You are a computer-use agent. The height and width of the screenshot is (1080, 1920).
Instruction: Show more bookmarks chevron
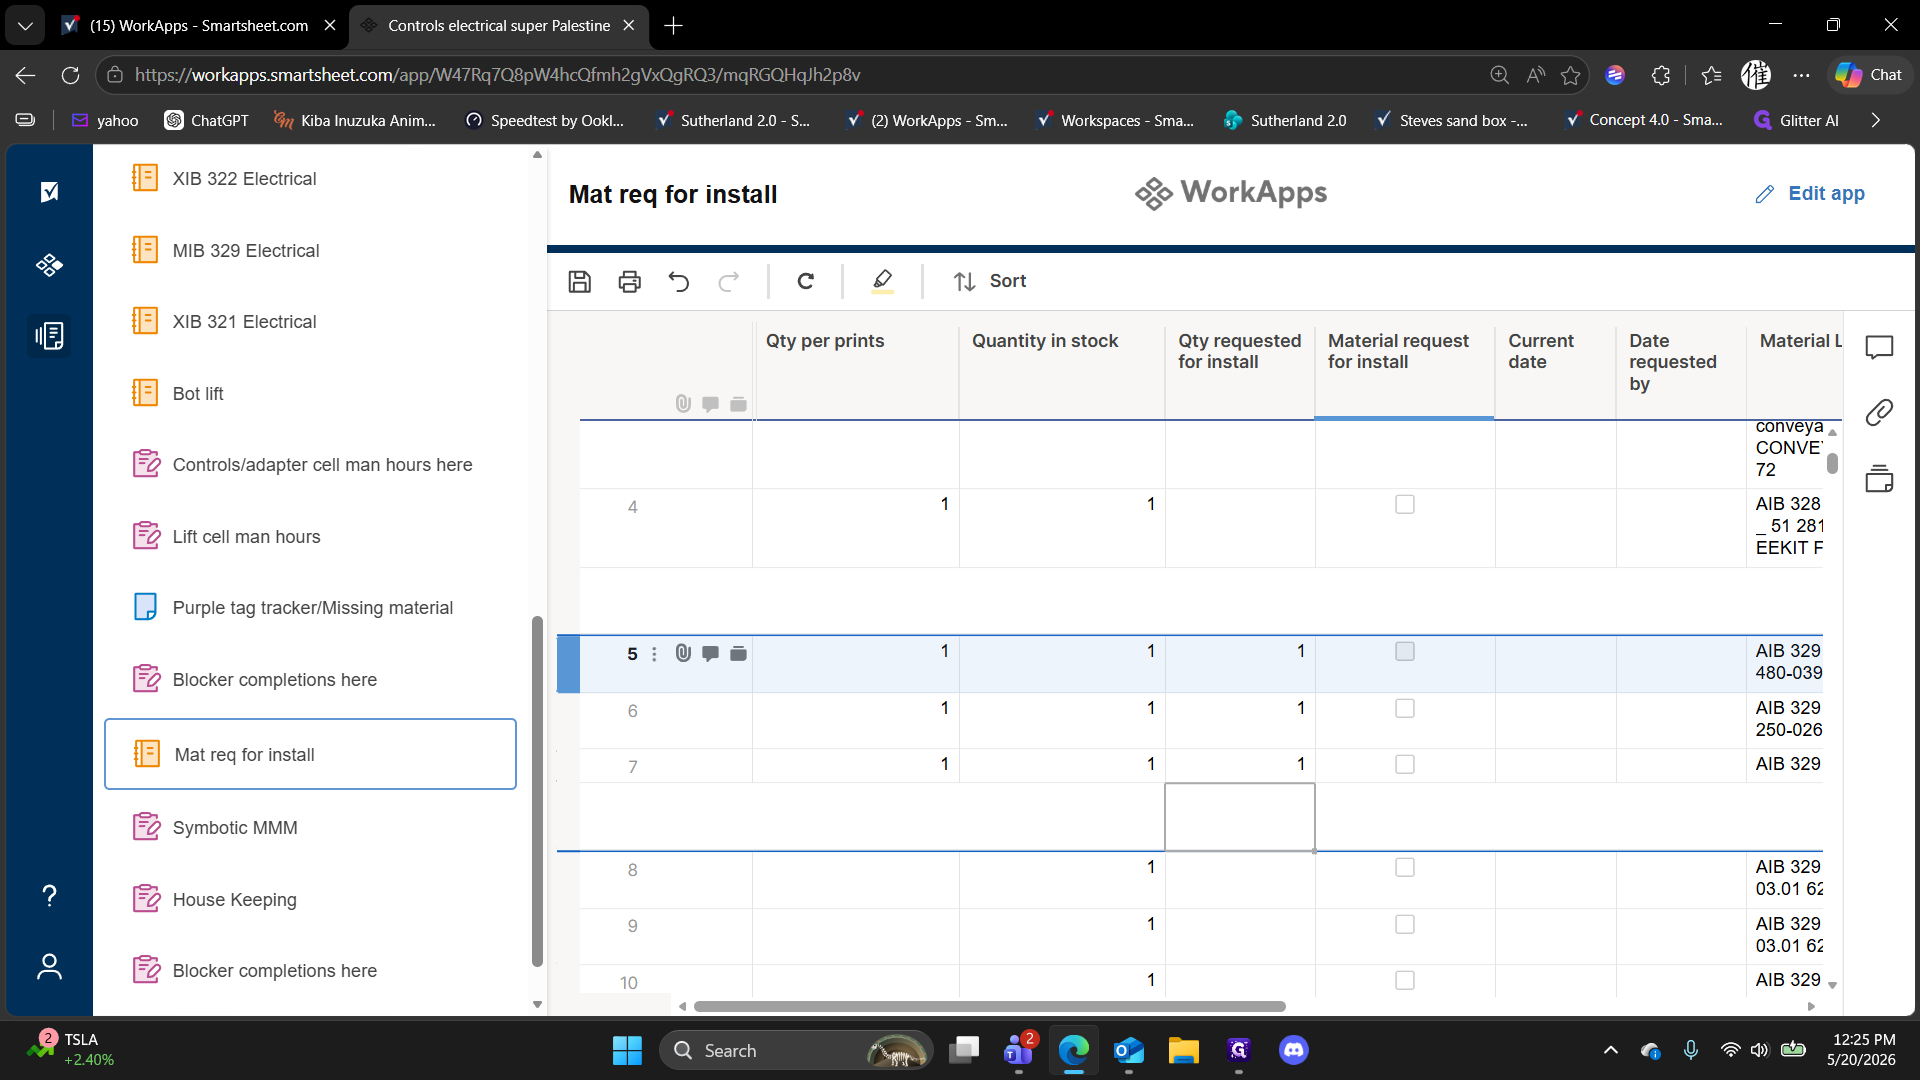tap(1875, 120)
